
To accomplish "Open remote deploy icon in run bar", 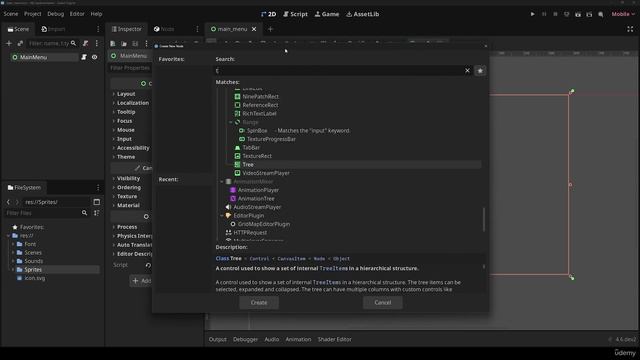I will (x=567, y=14).
